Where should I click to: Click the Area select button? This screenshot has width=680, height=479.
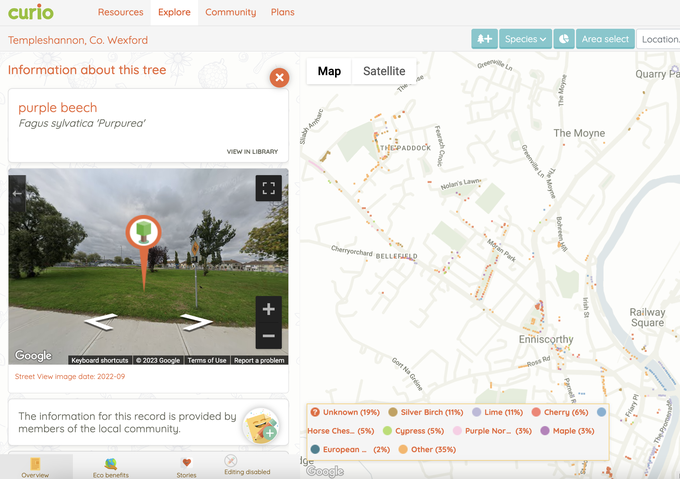pos(605,39)
